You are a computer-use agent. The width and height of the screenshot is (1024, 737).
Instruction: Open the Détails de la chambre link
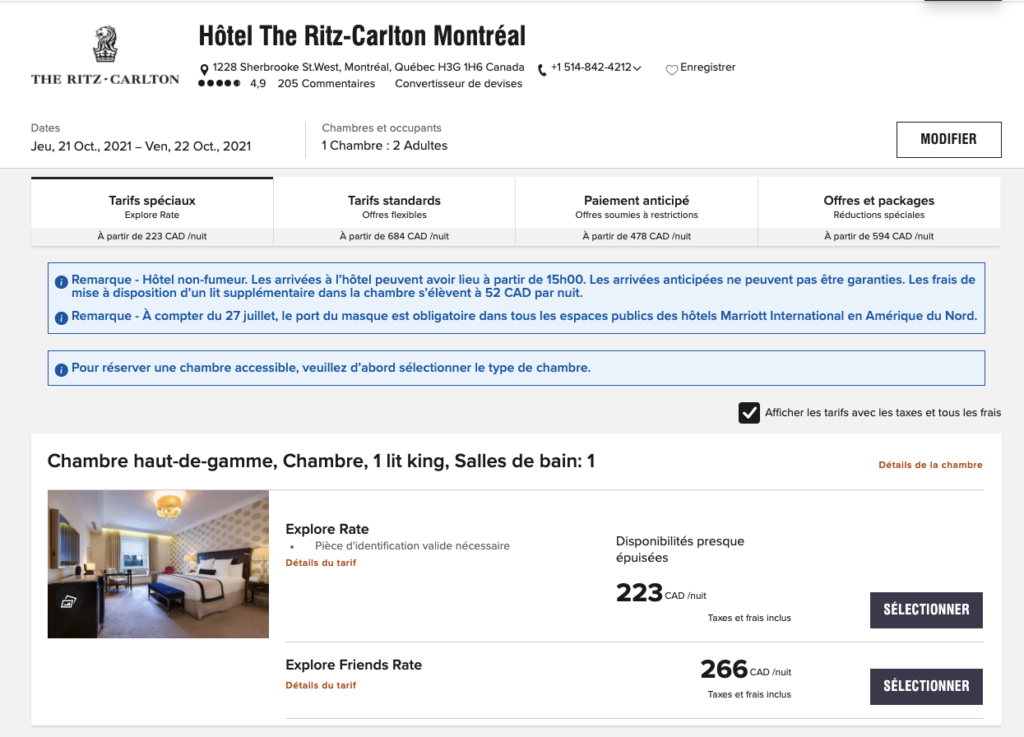tap(930, 465)
